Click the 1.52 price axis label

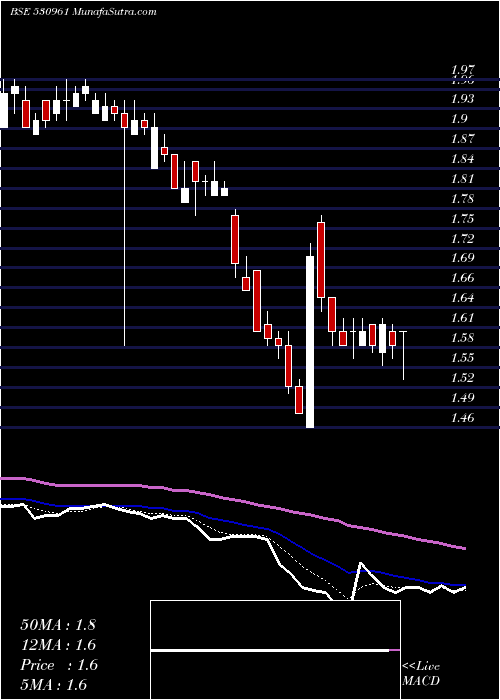(x=462, y=378)
